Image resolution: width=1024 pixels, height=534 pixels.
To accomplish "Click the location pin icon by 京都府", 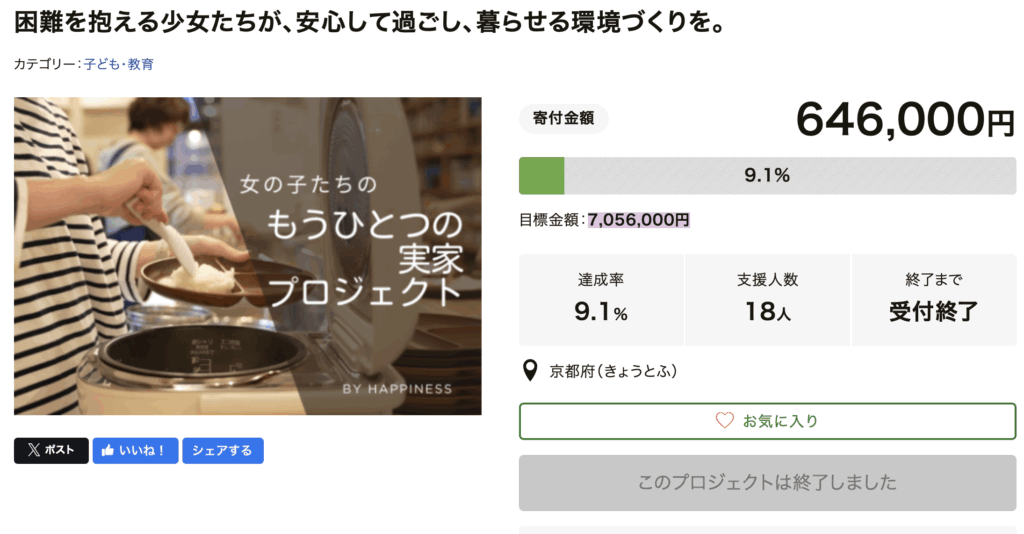I will click(x=531, y=372).
